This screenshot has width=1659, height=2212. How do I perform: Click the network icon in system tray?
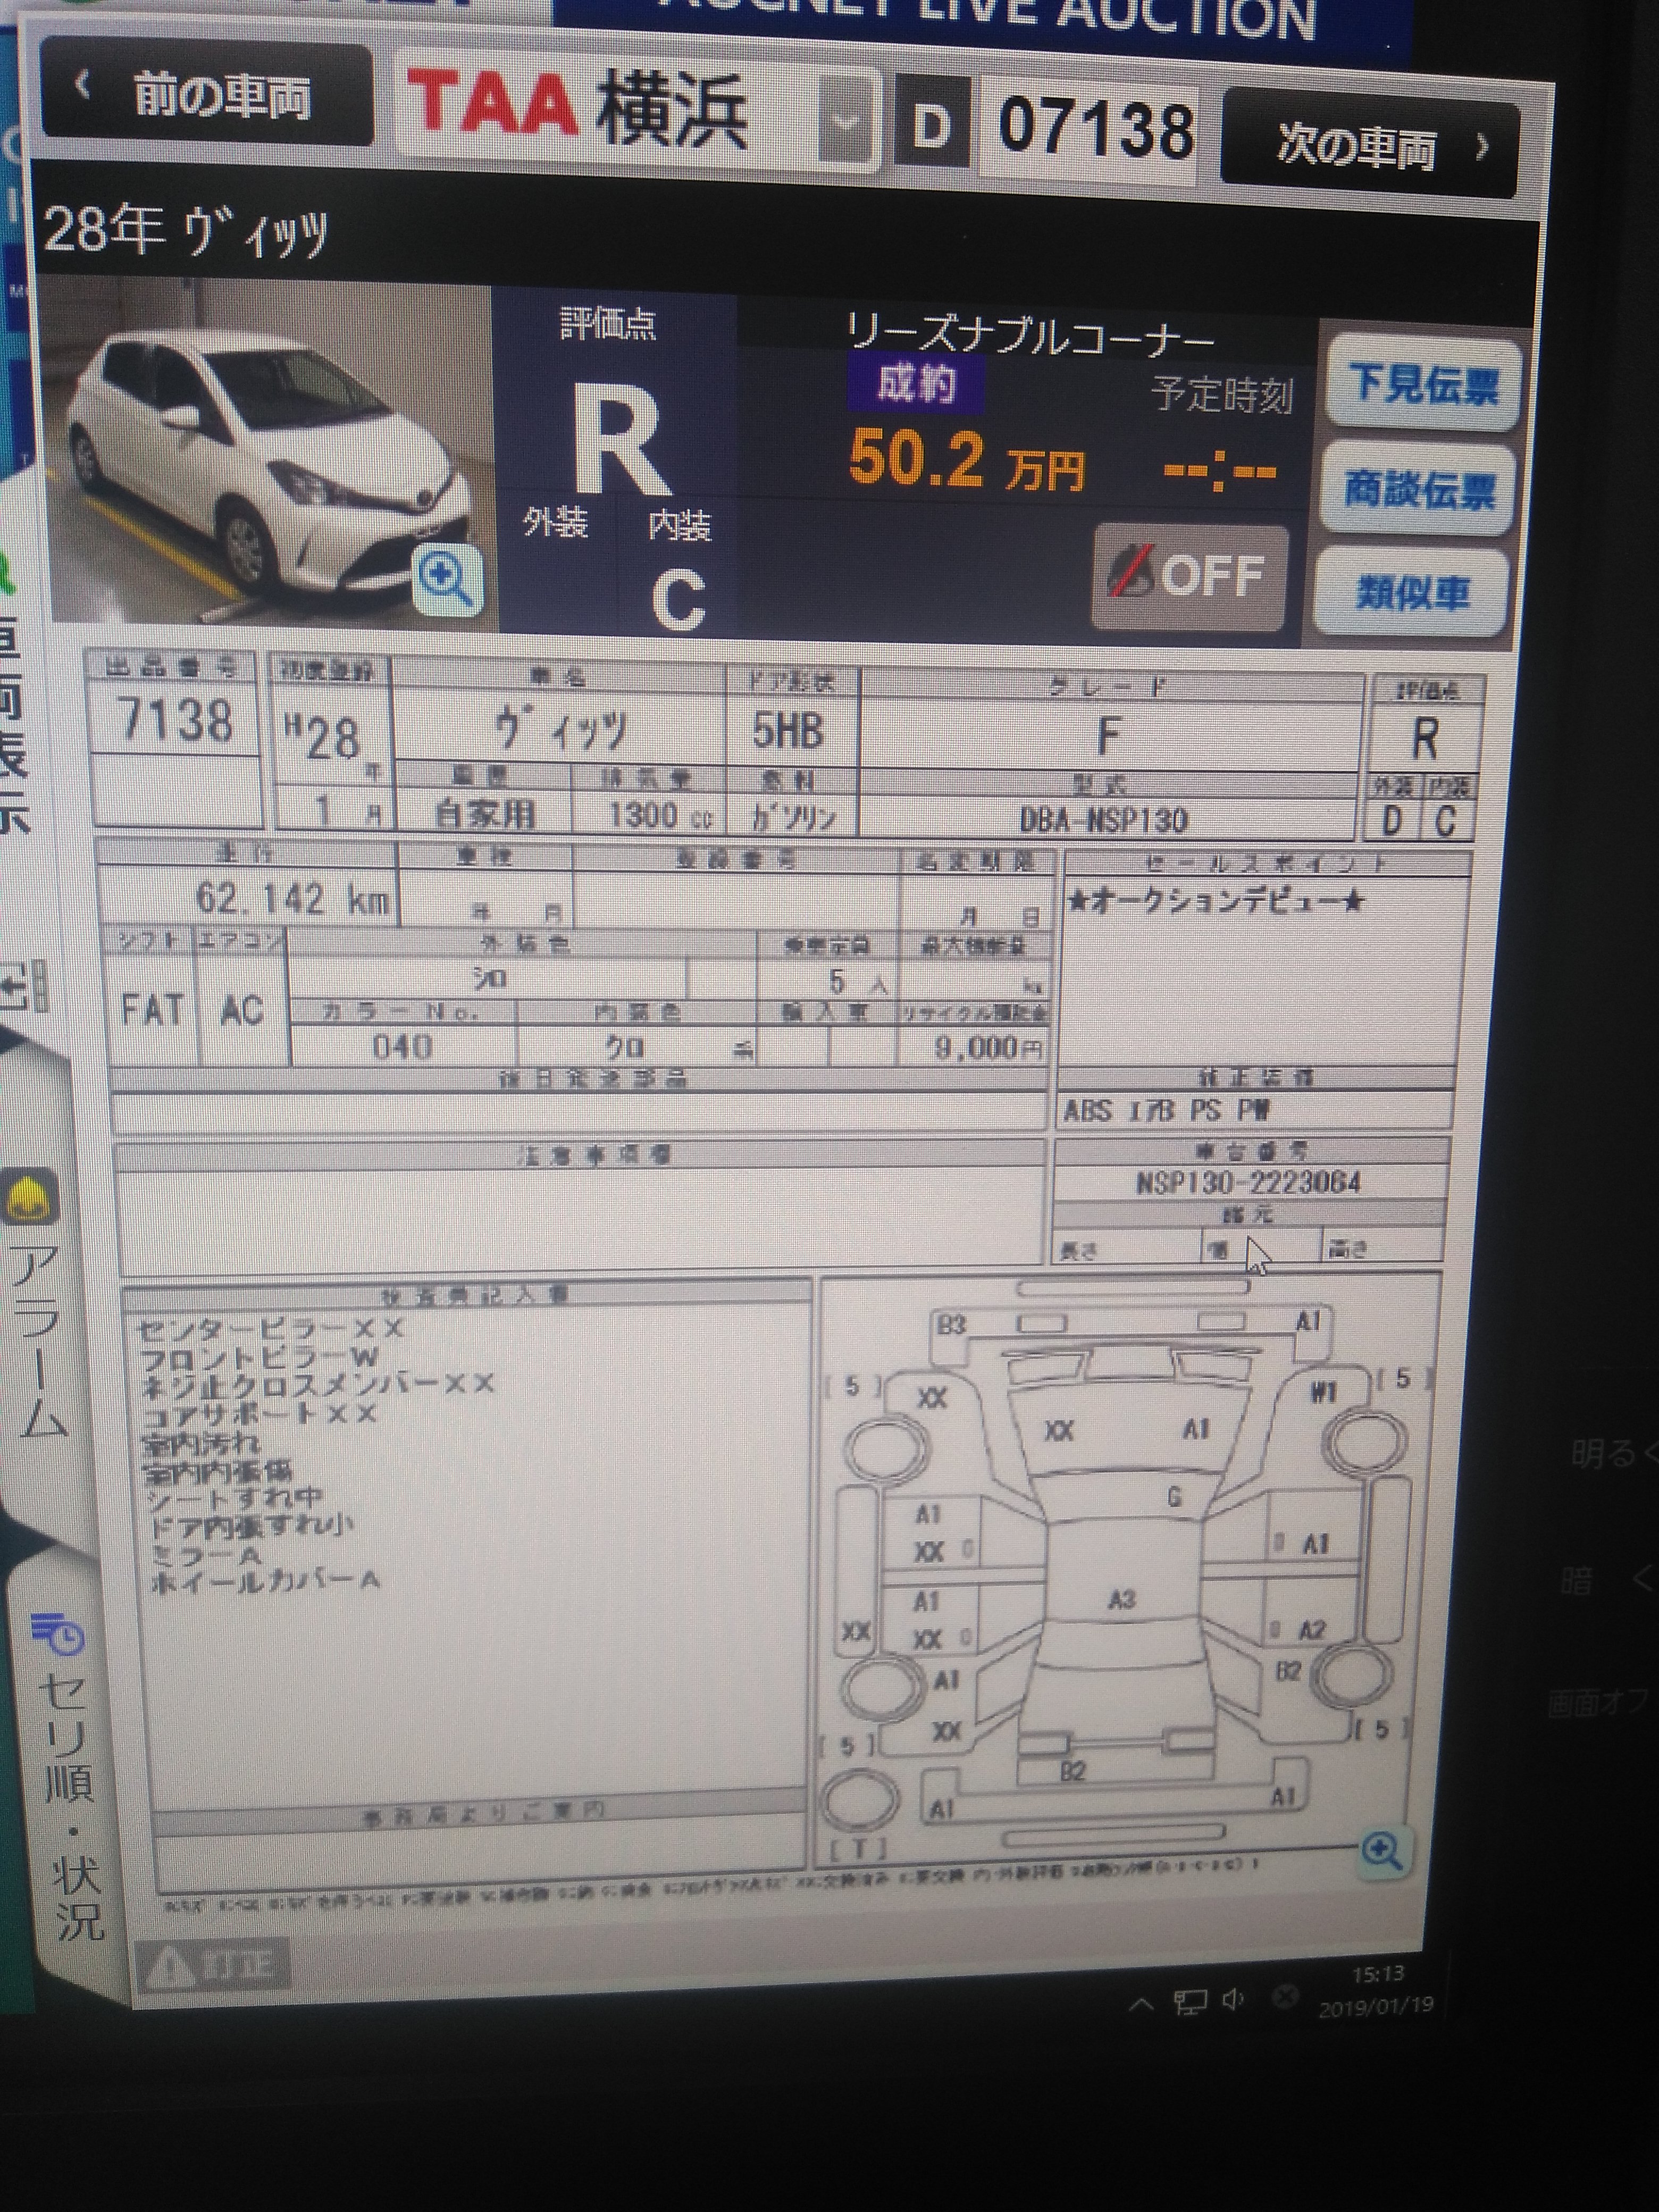pos(1190,2002)
